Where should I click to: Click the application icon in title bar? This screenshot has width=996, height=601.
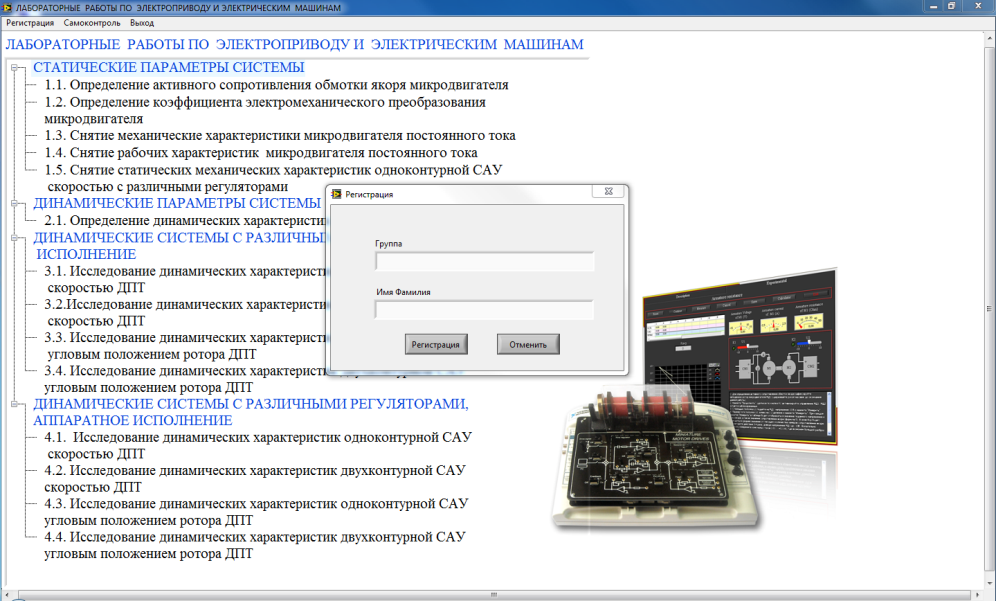click(x=8, y=8)
